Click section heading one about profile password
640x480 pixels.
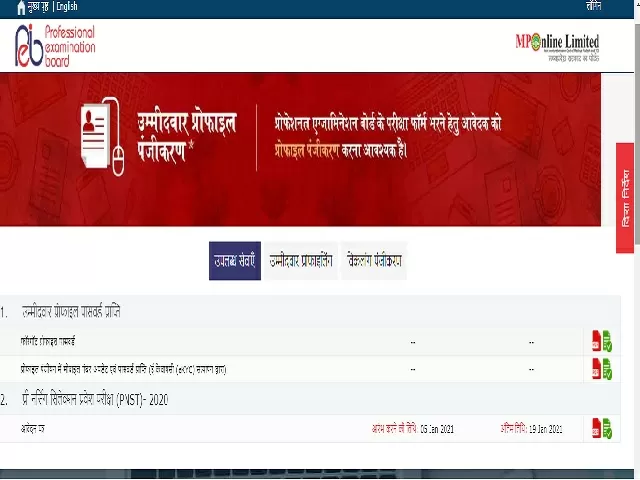pyautogui.click(x=71, y=312)
